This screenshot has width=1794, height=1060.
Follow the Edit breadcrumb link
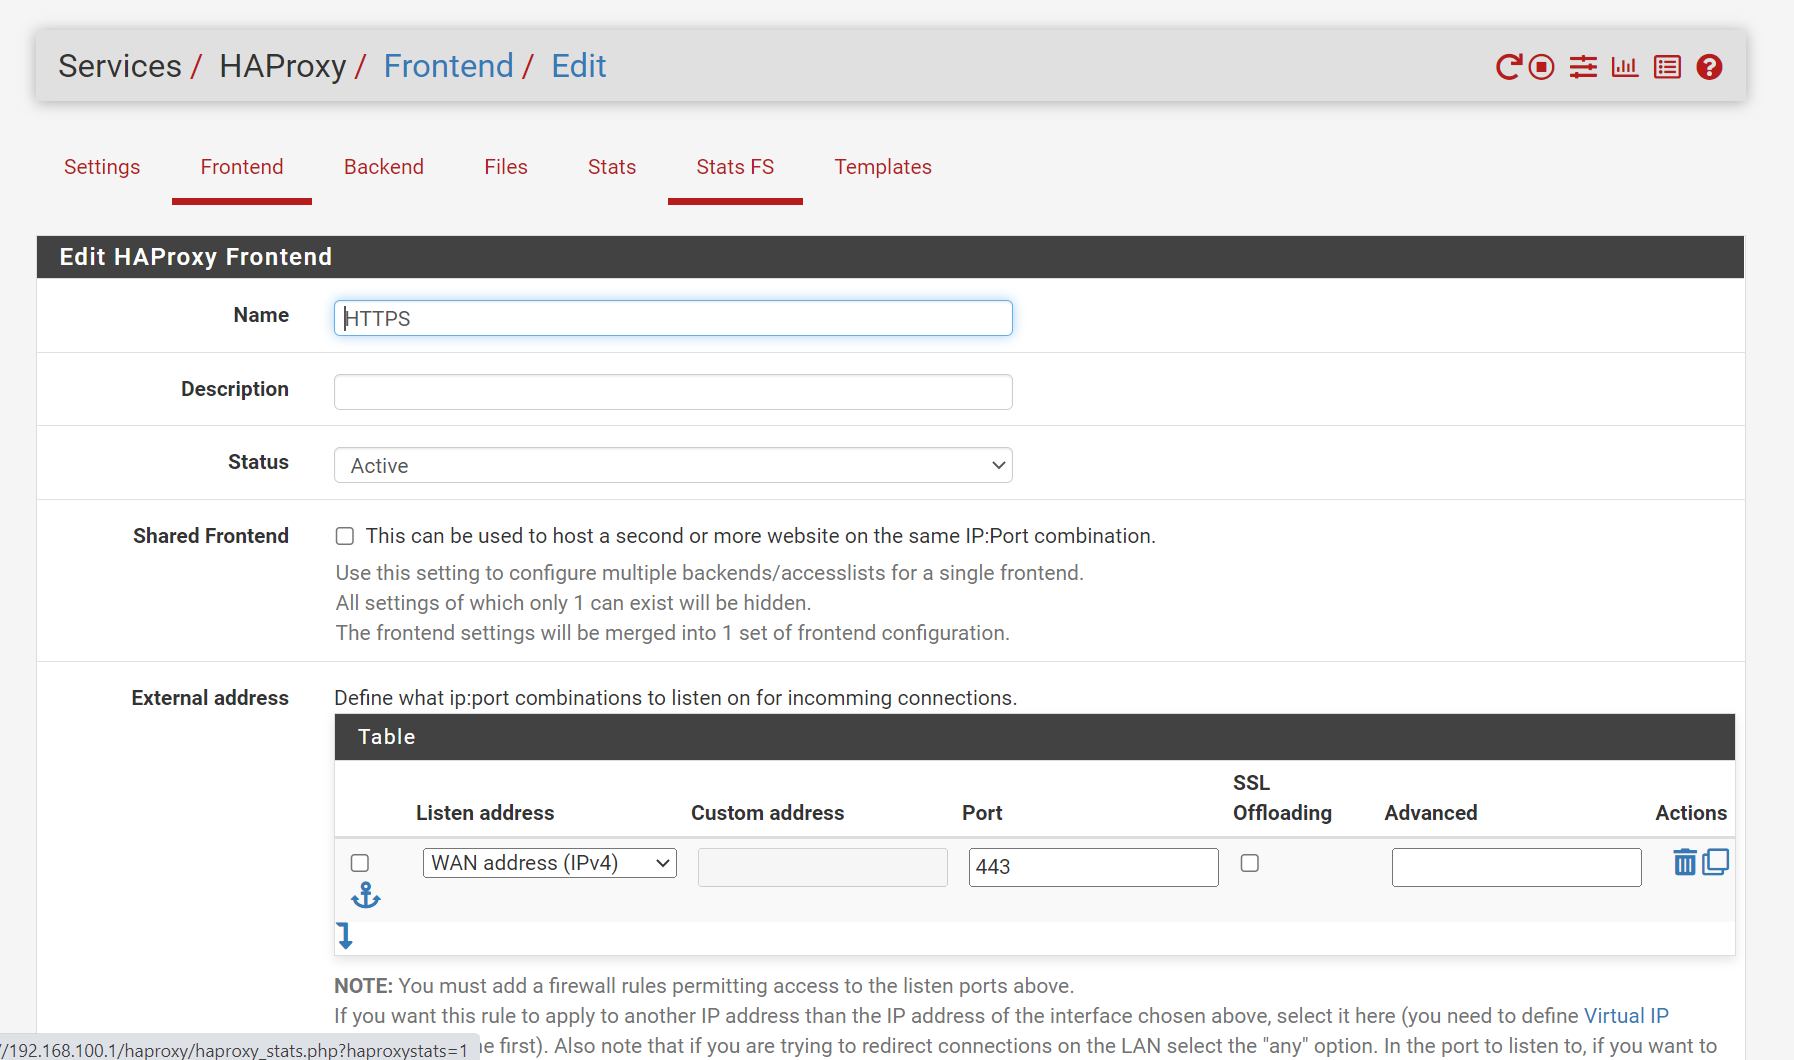point(579,66)
